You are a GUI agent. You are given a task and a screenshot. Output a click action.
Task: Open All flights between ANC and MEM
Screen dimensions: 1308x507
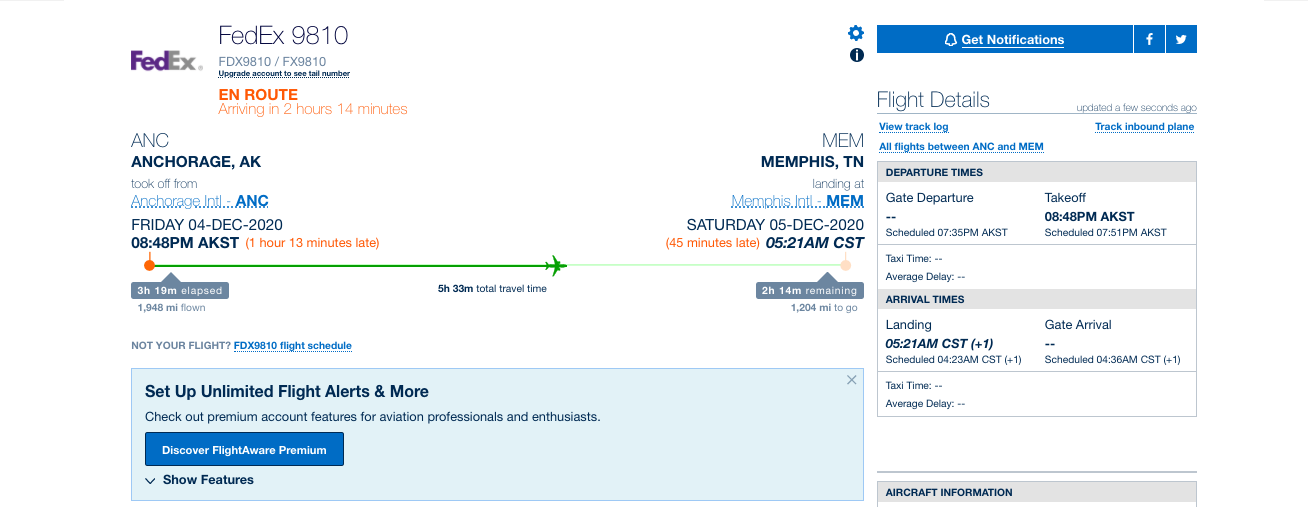[961, 147]
